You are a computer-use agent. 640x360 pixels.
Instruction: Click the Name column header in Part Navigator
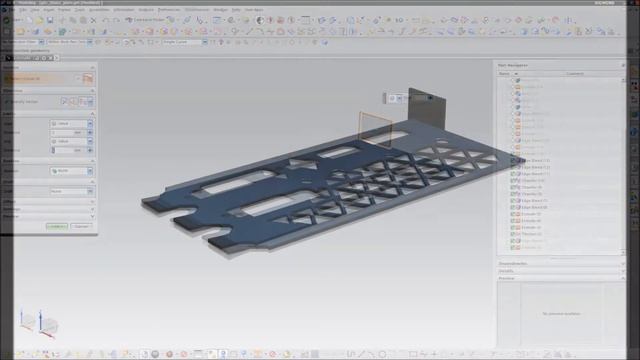[x=505, y=74]
